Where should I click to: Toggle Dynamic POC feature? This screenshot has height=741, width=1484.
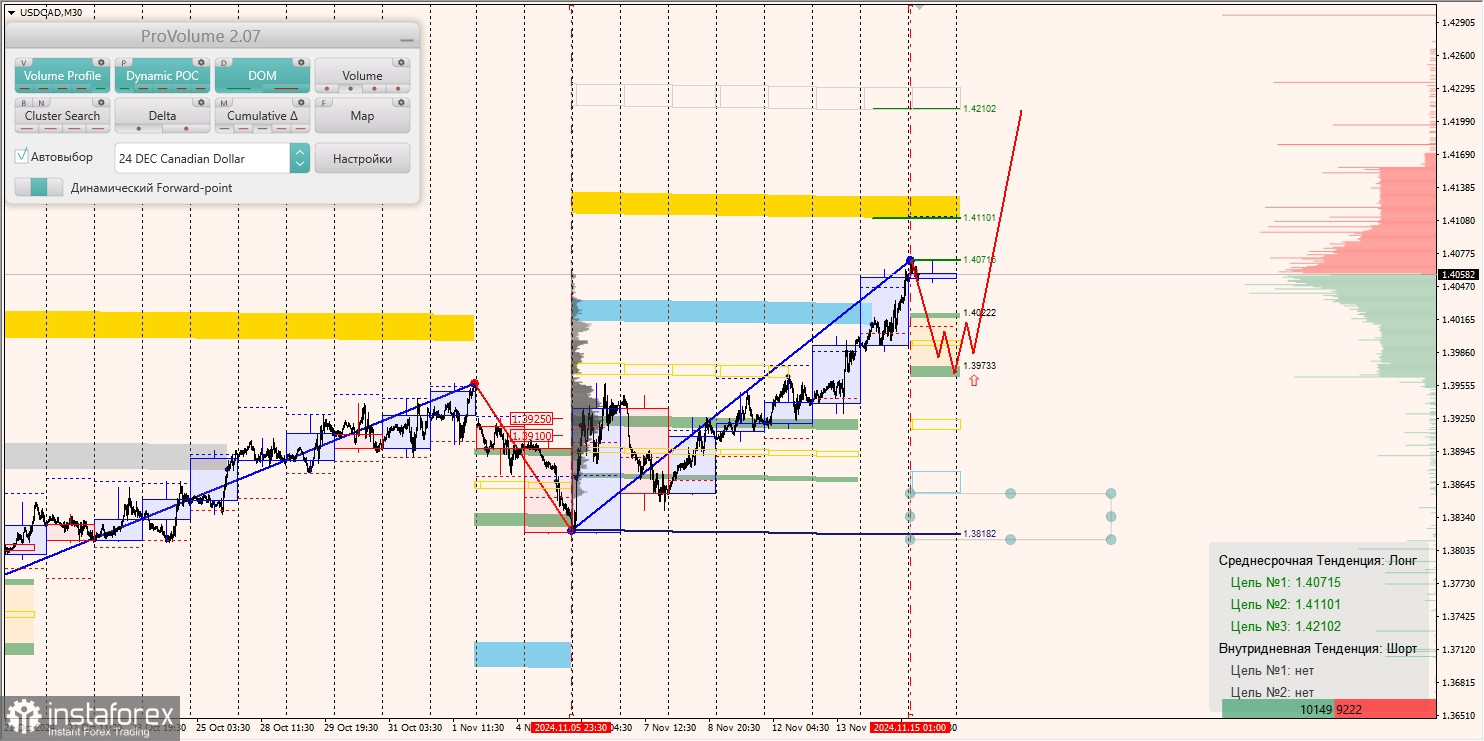[x=162, y=76]
